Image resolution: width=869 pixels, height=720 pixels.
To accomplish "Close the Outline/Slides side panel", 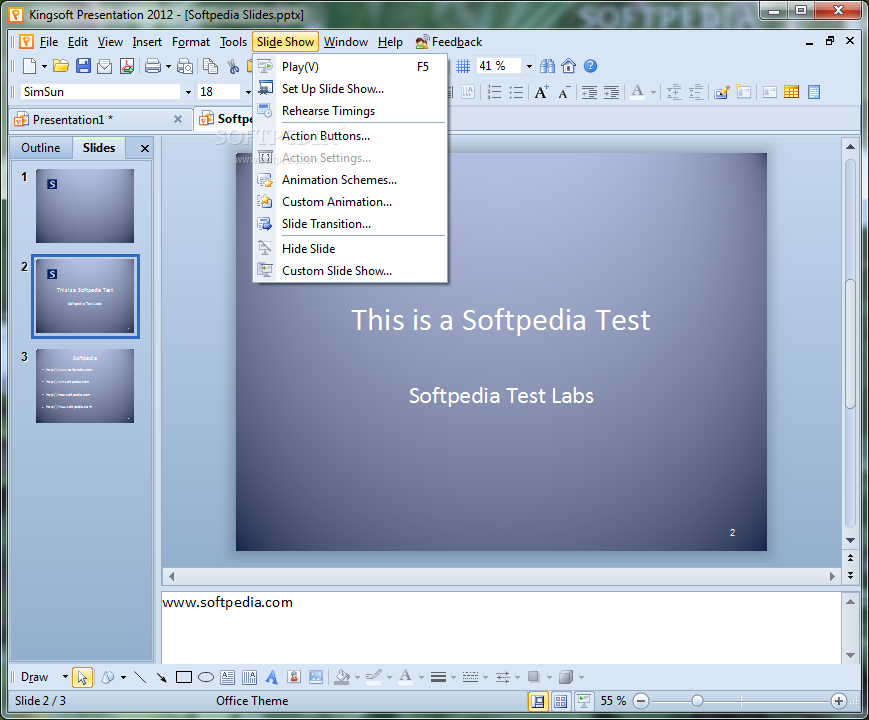I will coord(145,148).
